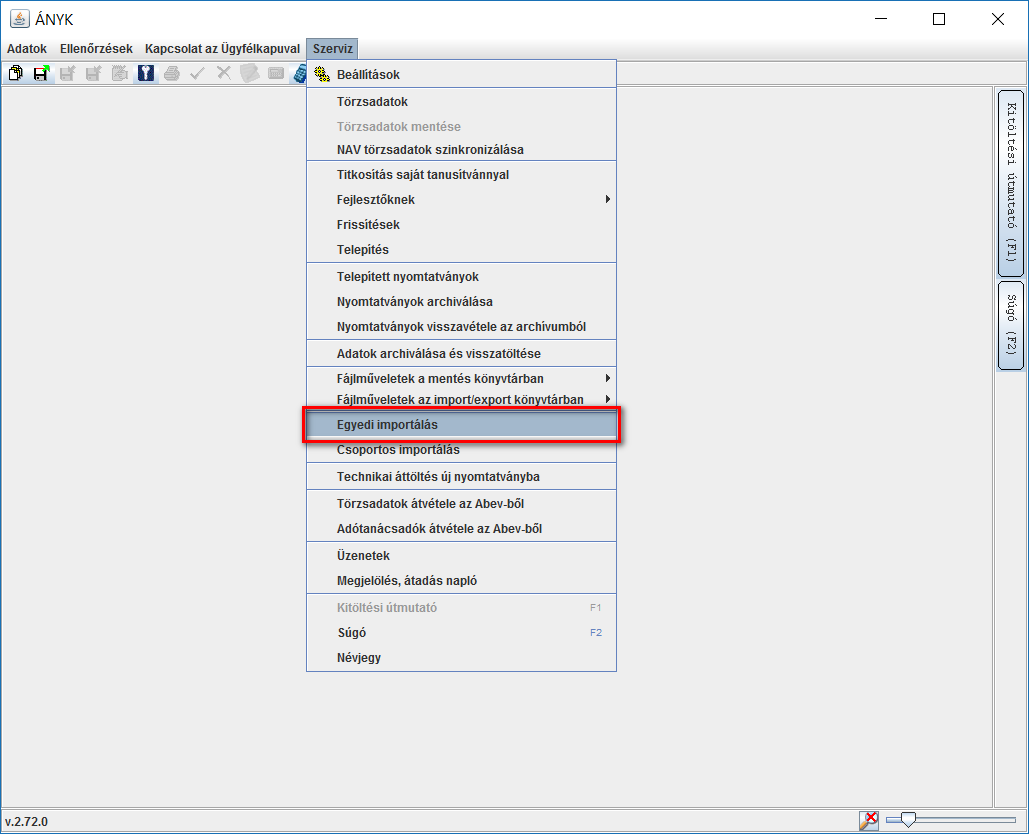
Task: Maximize the ÁNYK window
Action: coord(939,19)
